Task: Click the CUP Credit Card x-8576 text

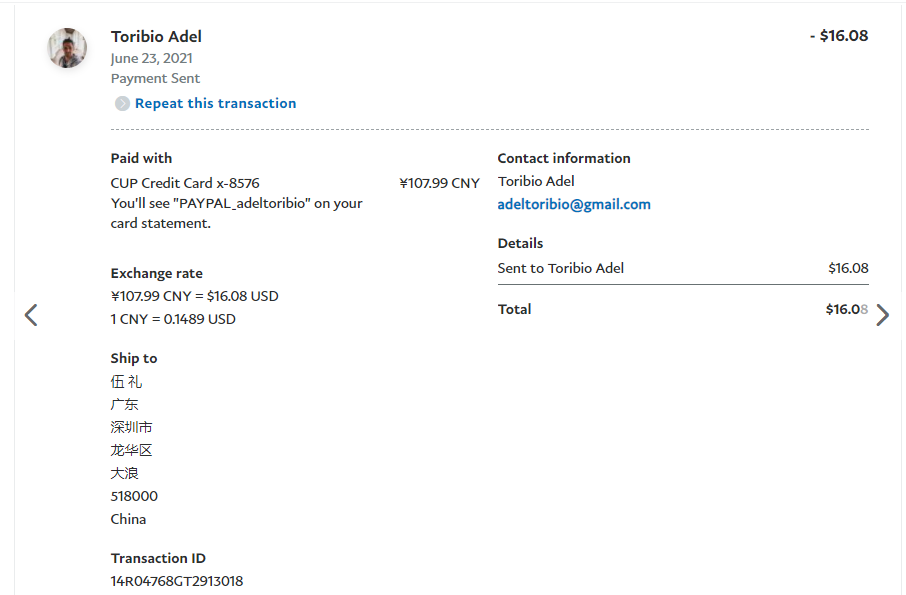Action: point(185,183)
